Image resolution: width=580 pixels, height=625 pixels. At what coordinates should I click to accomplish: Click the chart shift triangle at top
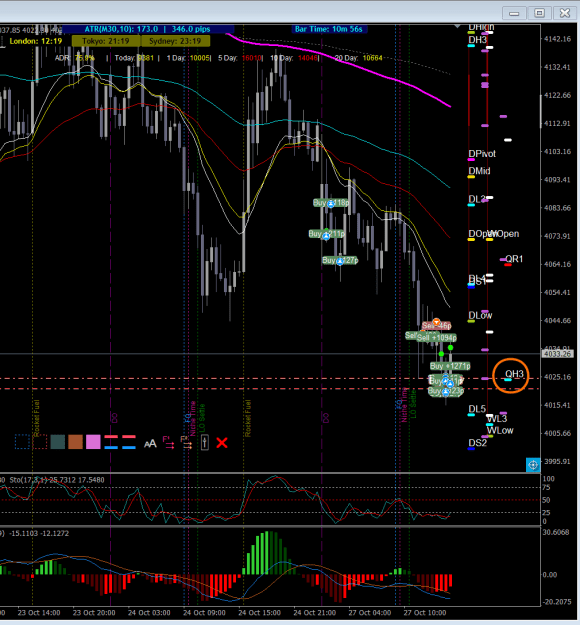[457, 26]
